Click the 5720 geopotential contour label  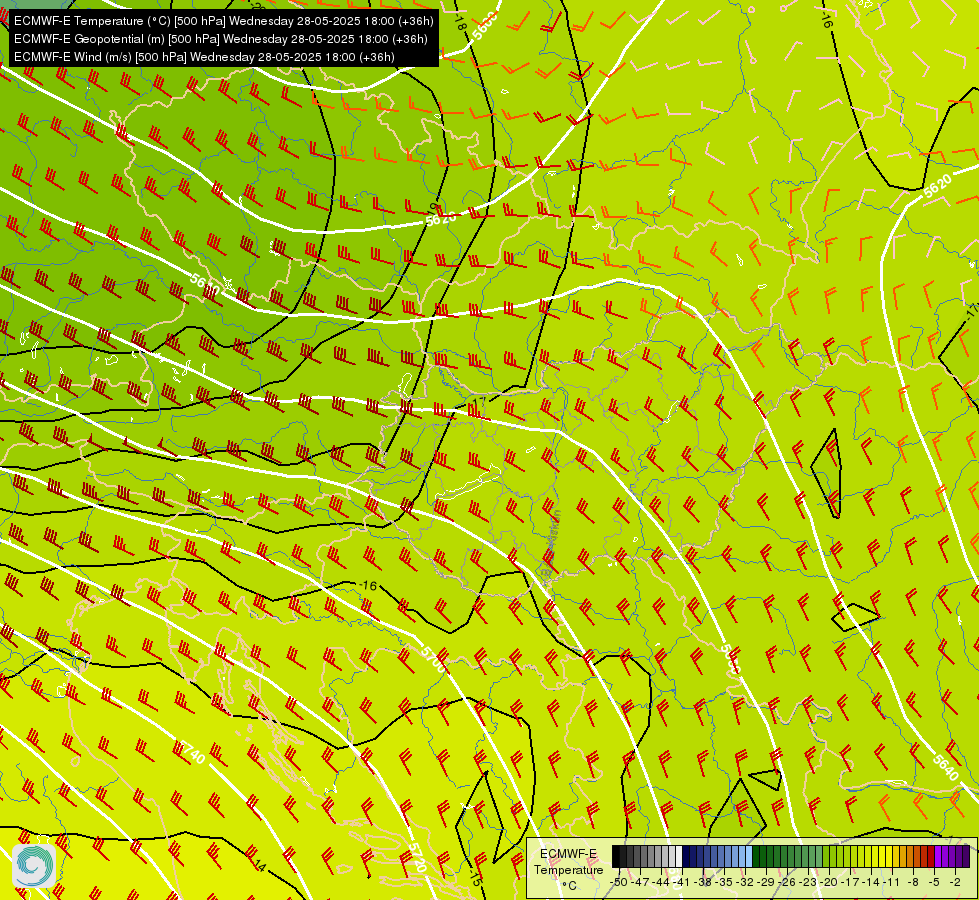417,858
